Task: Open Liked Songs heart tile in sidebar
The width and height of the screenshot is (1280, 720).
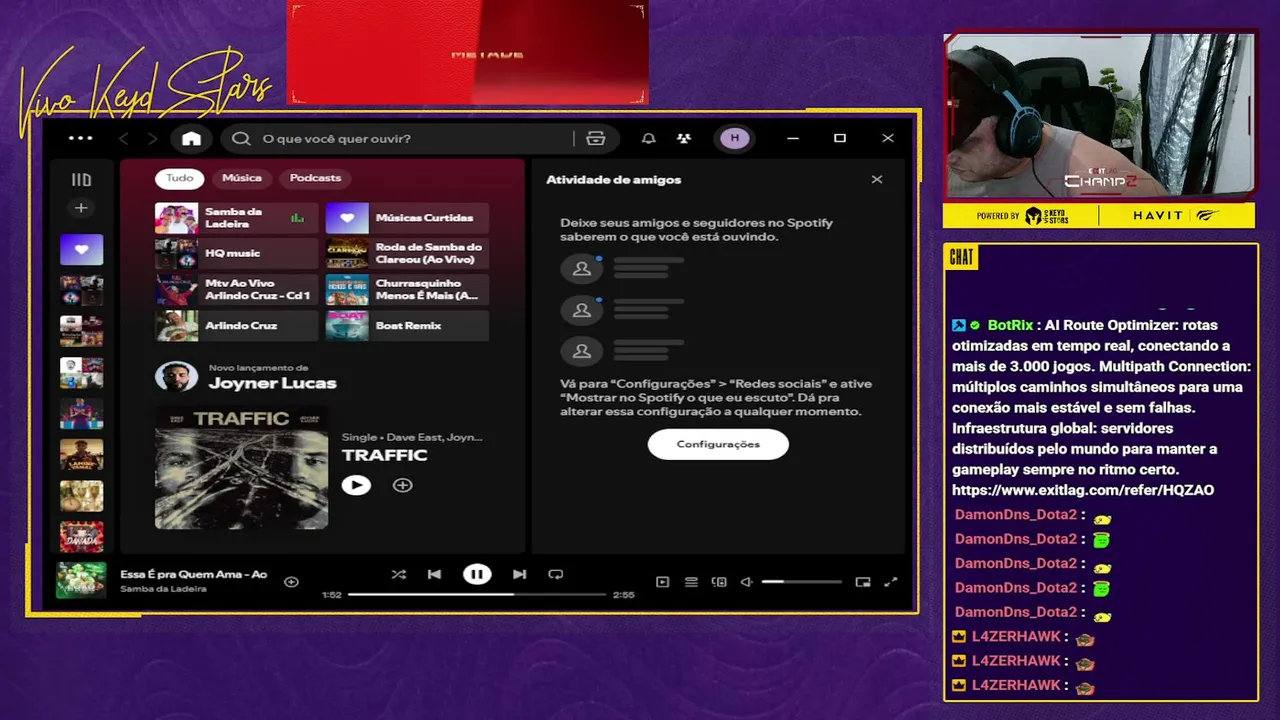Action: click(81, 249)
